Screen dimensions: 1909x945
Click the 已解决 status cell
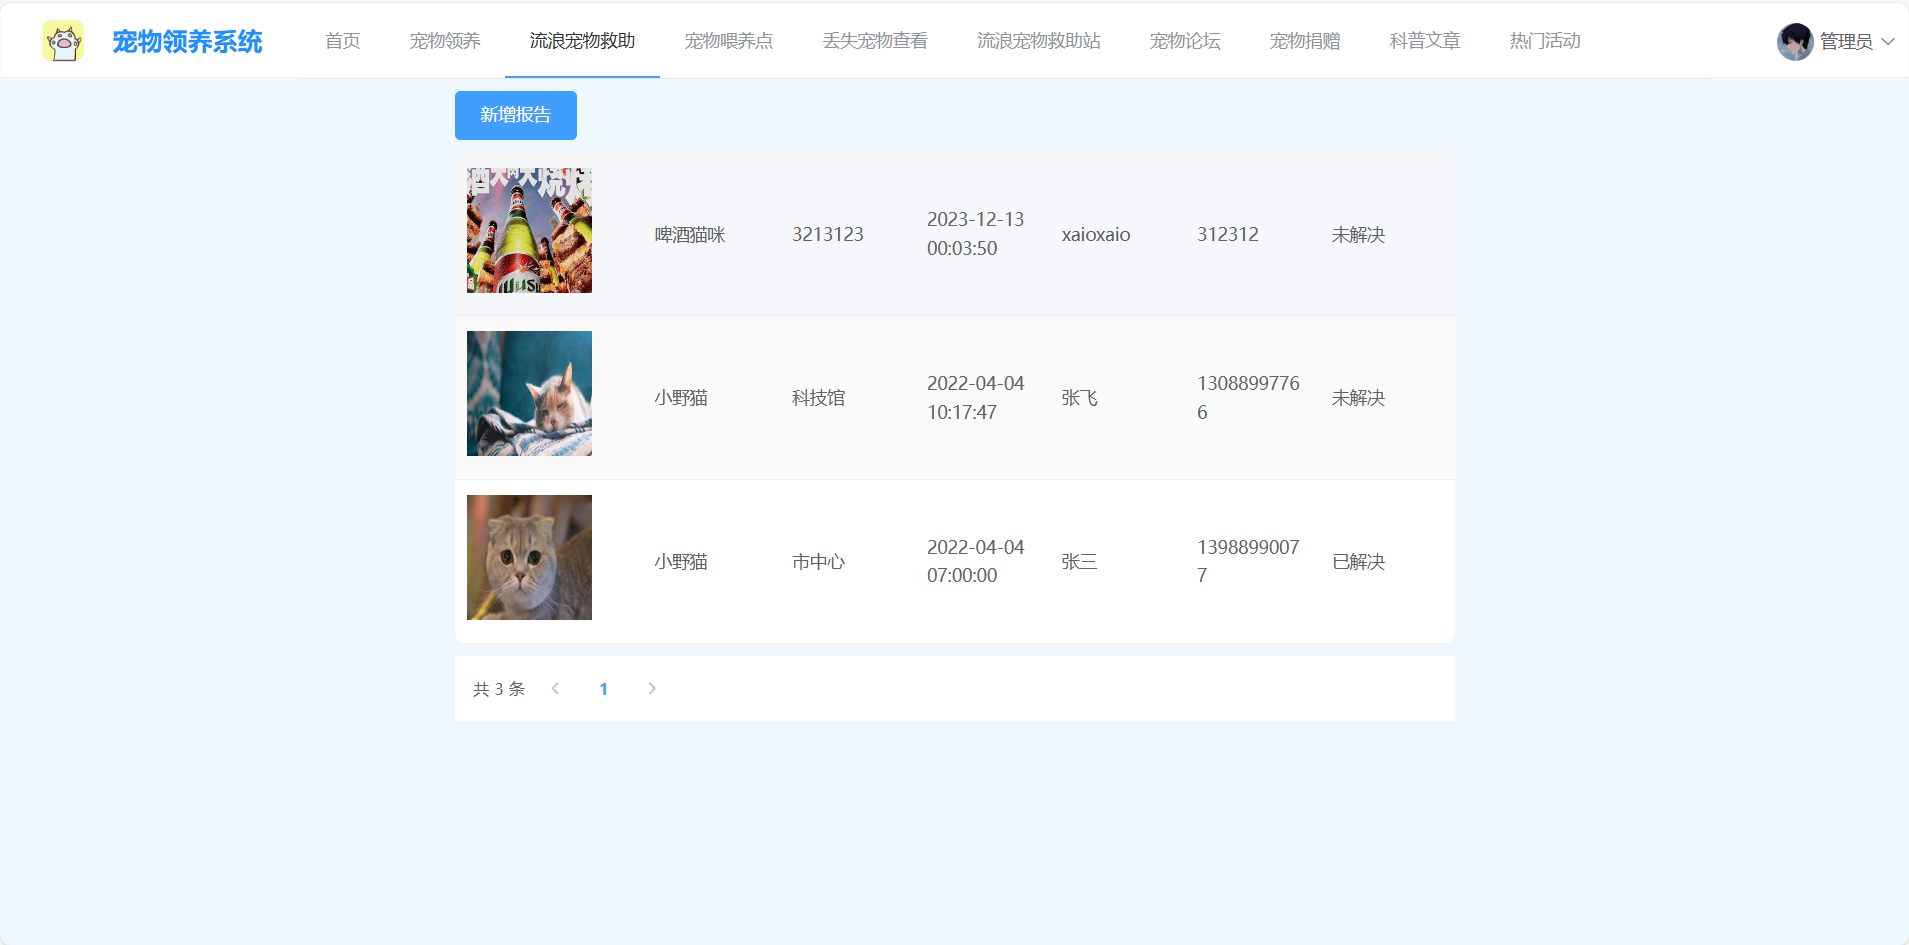[x=1358, y=562]
